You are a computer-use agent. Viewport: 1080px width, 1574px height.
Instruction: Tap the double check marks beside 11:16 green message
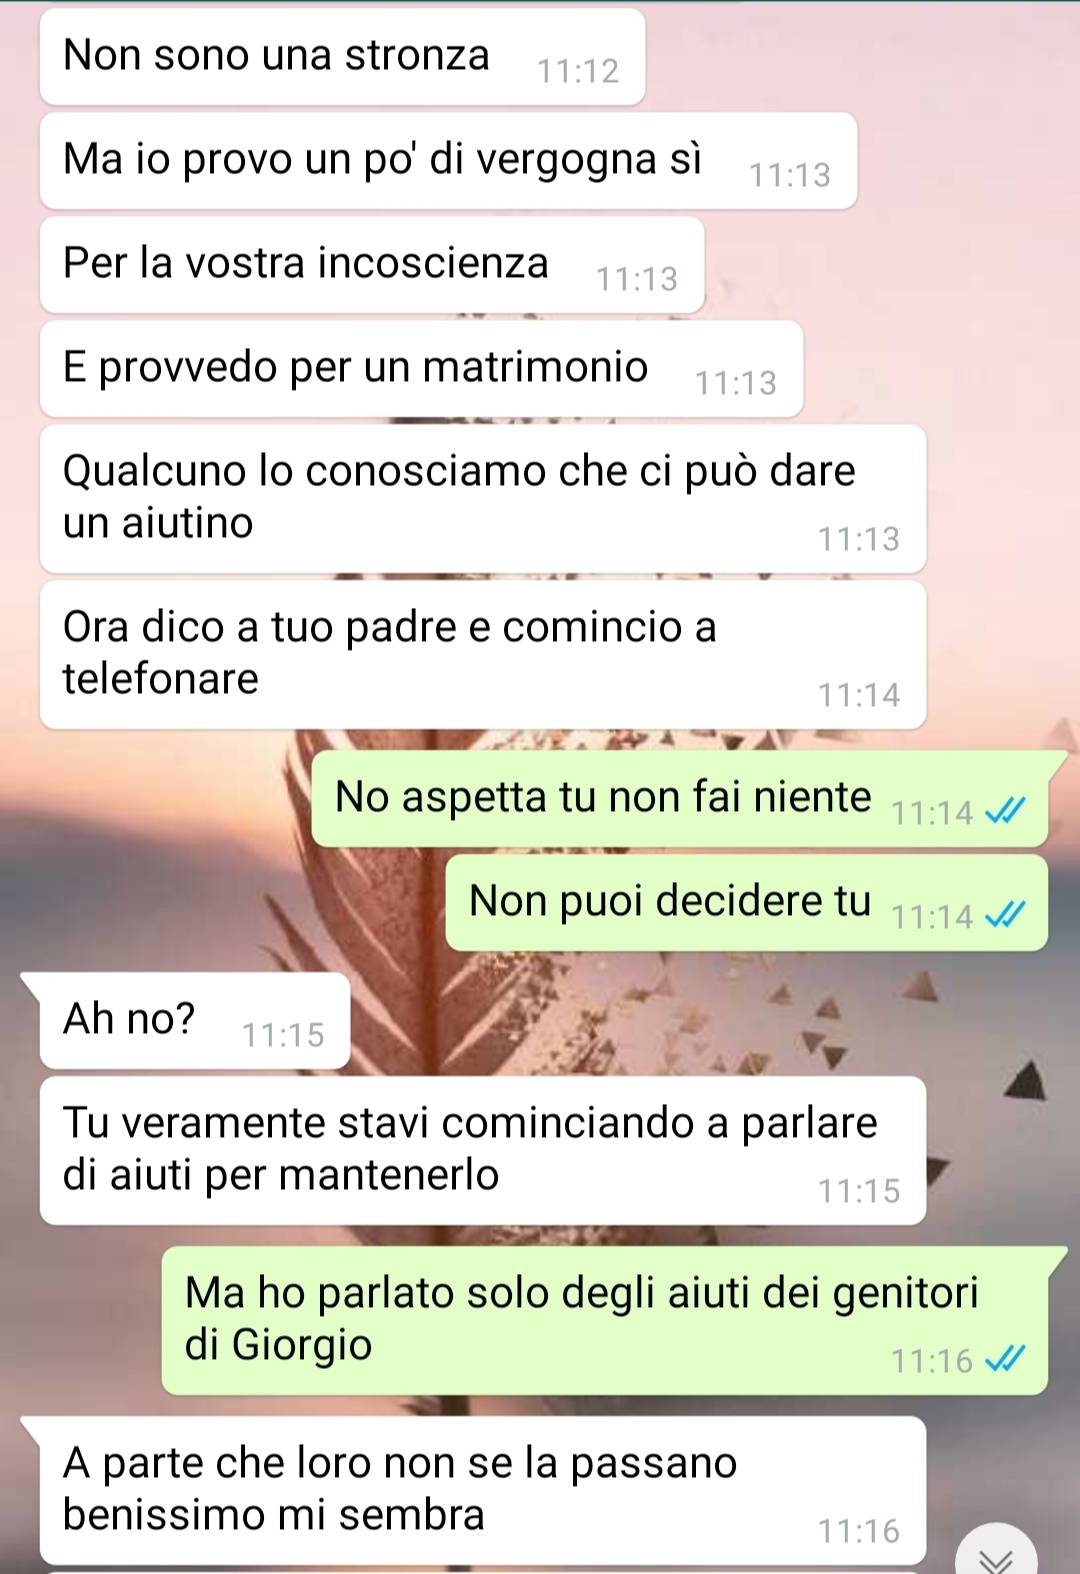pyautogui.click(x=1005, y=1359)
